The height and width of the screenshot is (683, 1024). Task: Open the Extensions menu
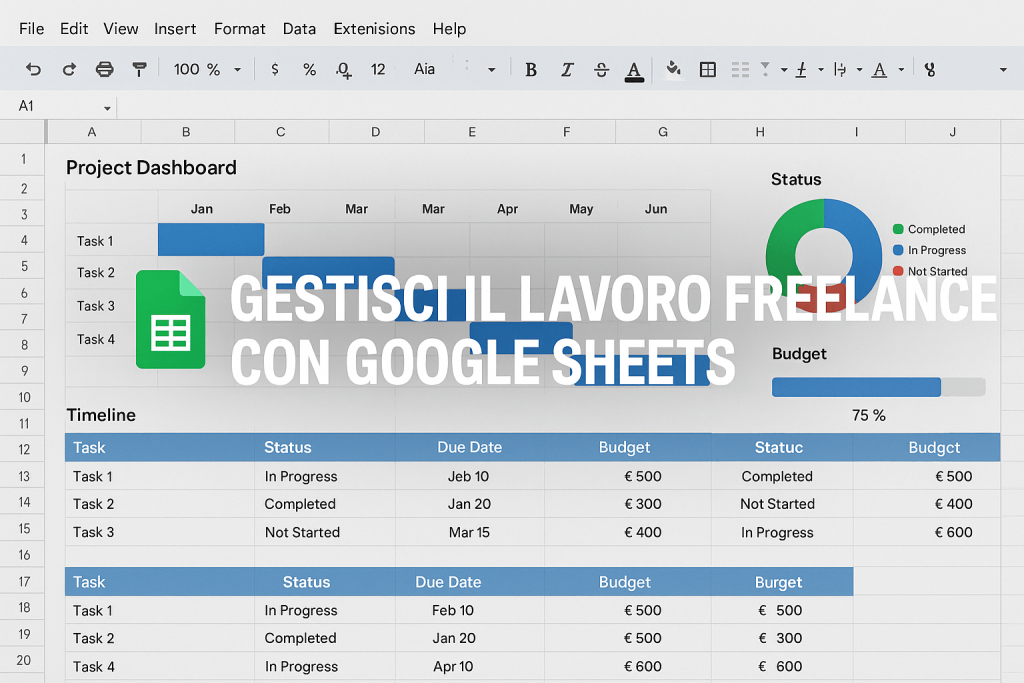[x=374, y=29]
